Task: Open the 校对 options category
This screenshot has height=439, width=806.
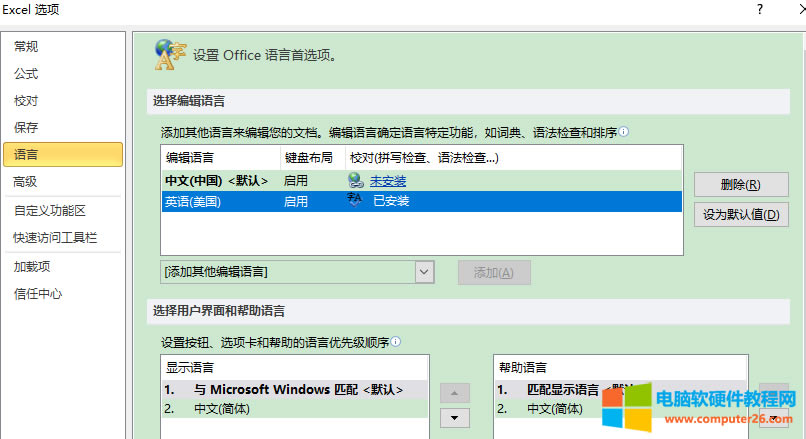Action: (x=26, y=101)
